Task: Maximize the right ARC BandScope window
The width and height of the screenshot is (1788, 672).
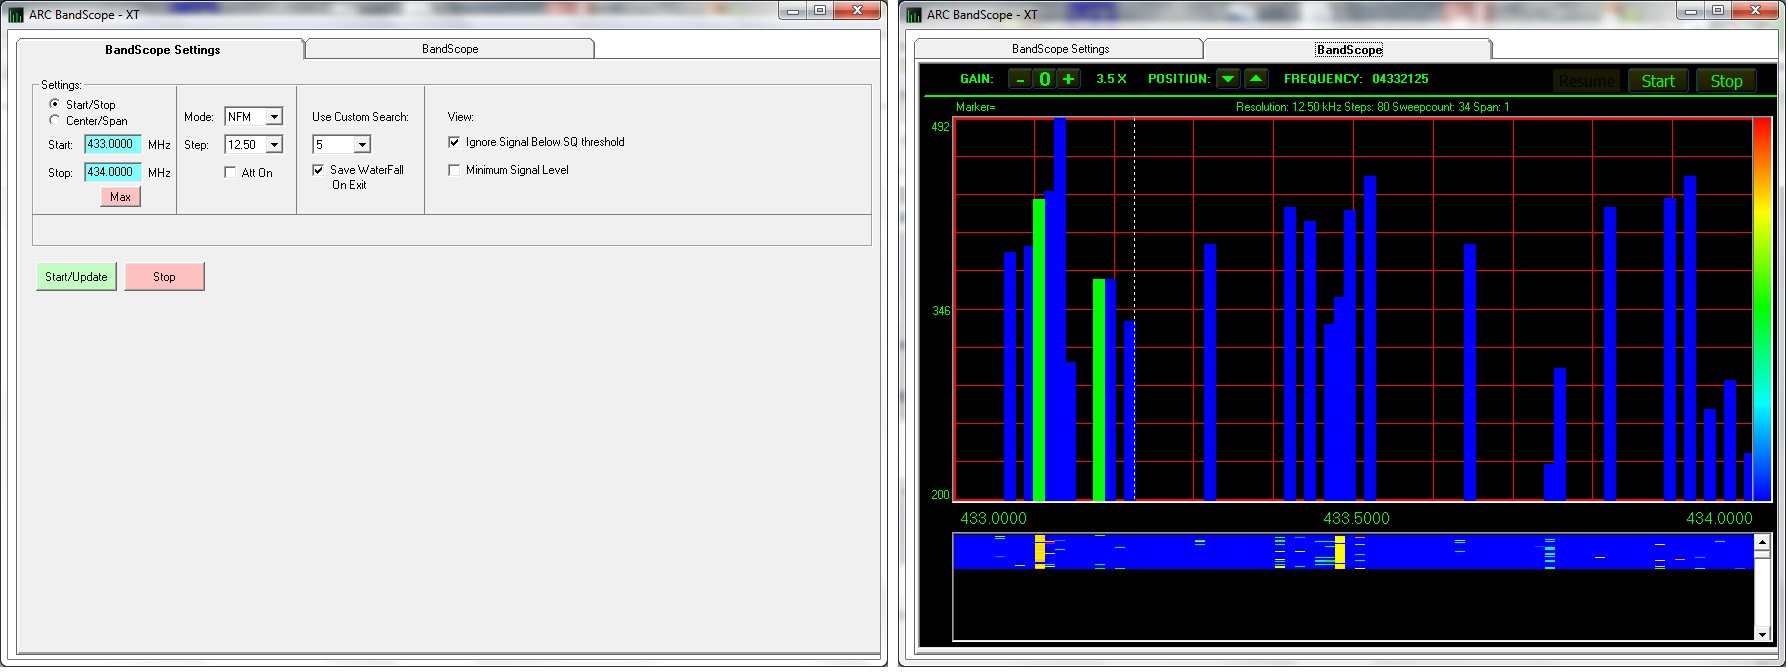Action: click(x=1717, y=11)
